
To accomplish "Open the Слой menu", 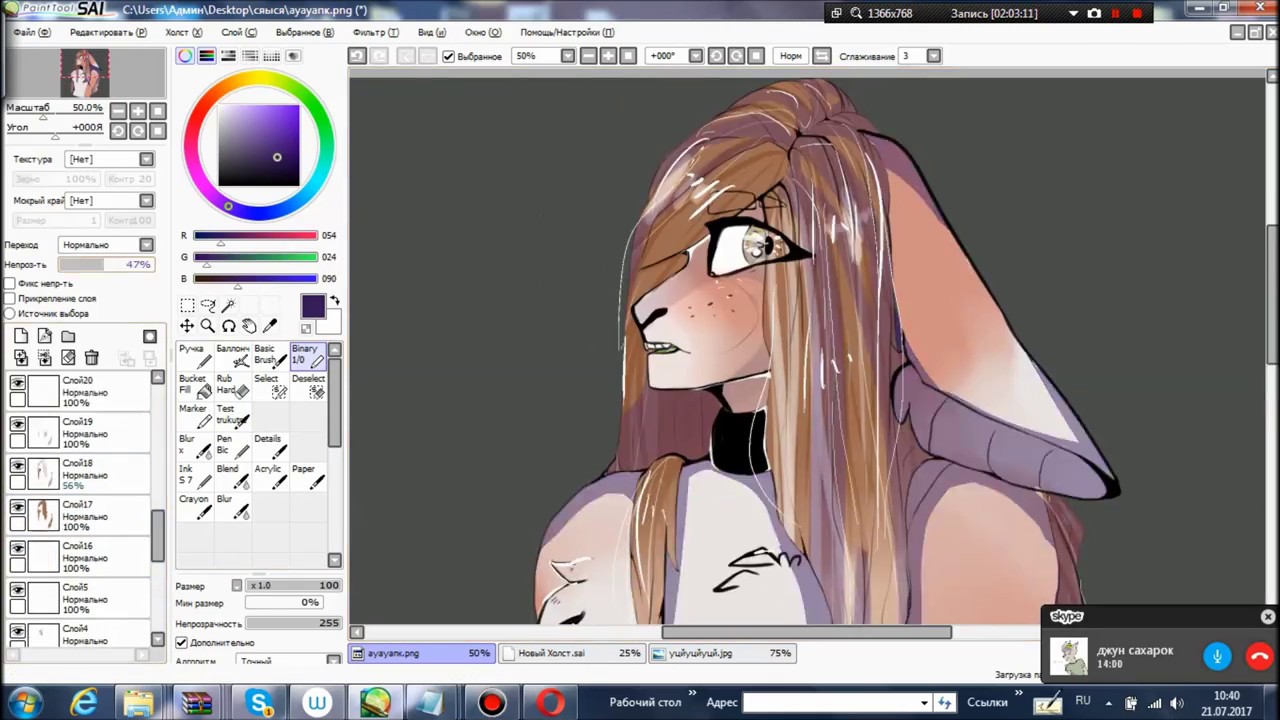I will (238, 32).
